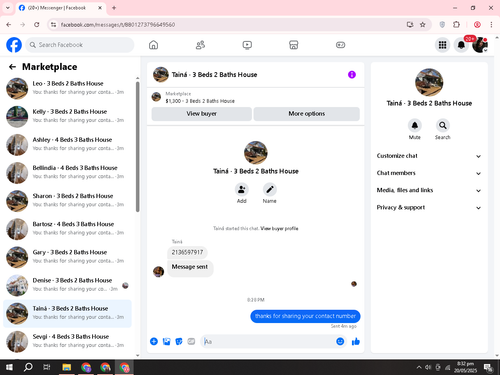Screen dimensions: 500x375
Task: Click the View buyer button
Action: (x=201, y=114)
